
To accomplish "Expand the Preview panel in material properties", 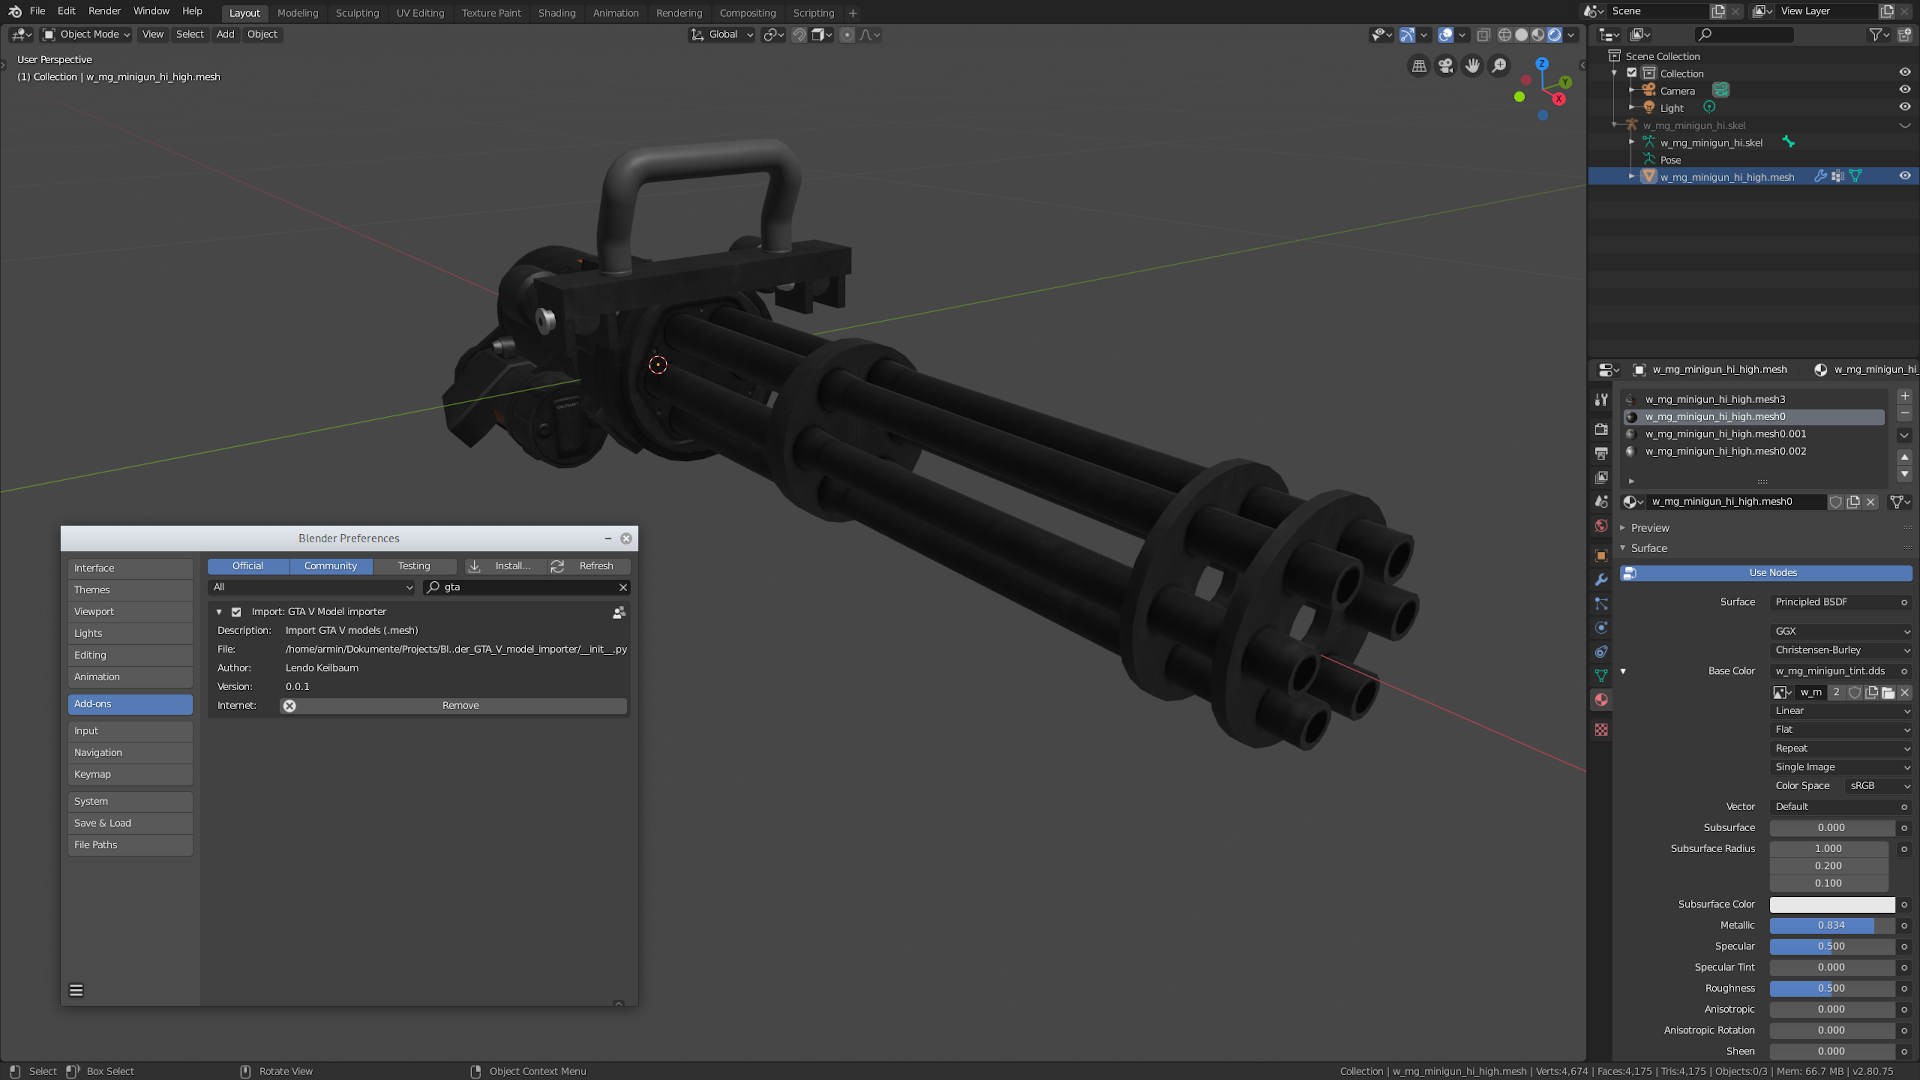I will tap(1649, 528).
